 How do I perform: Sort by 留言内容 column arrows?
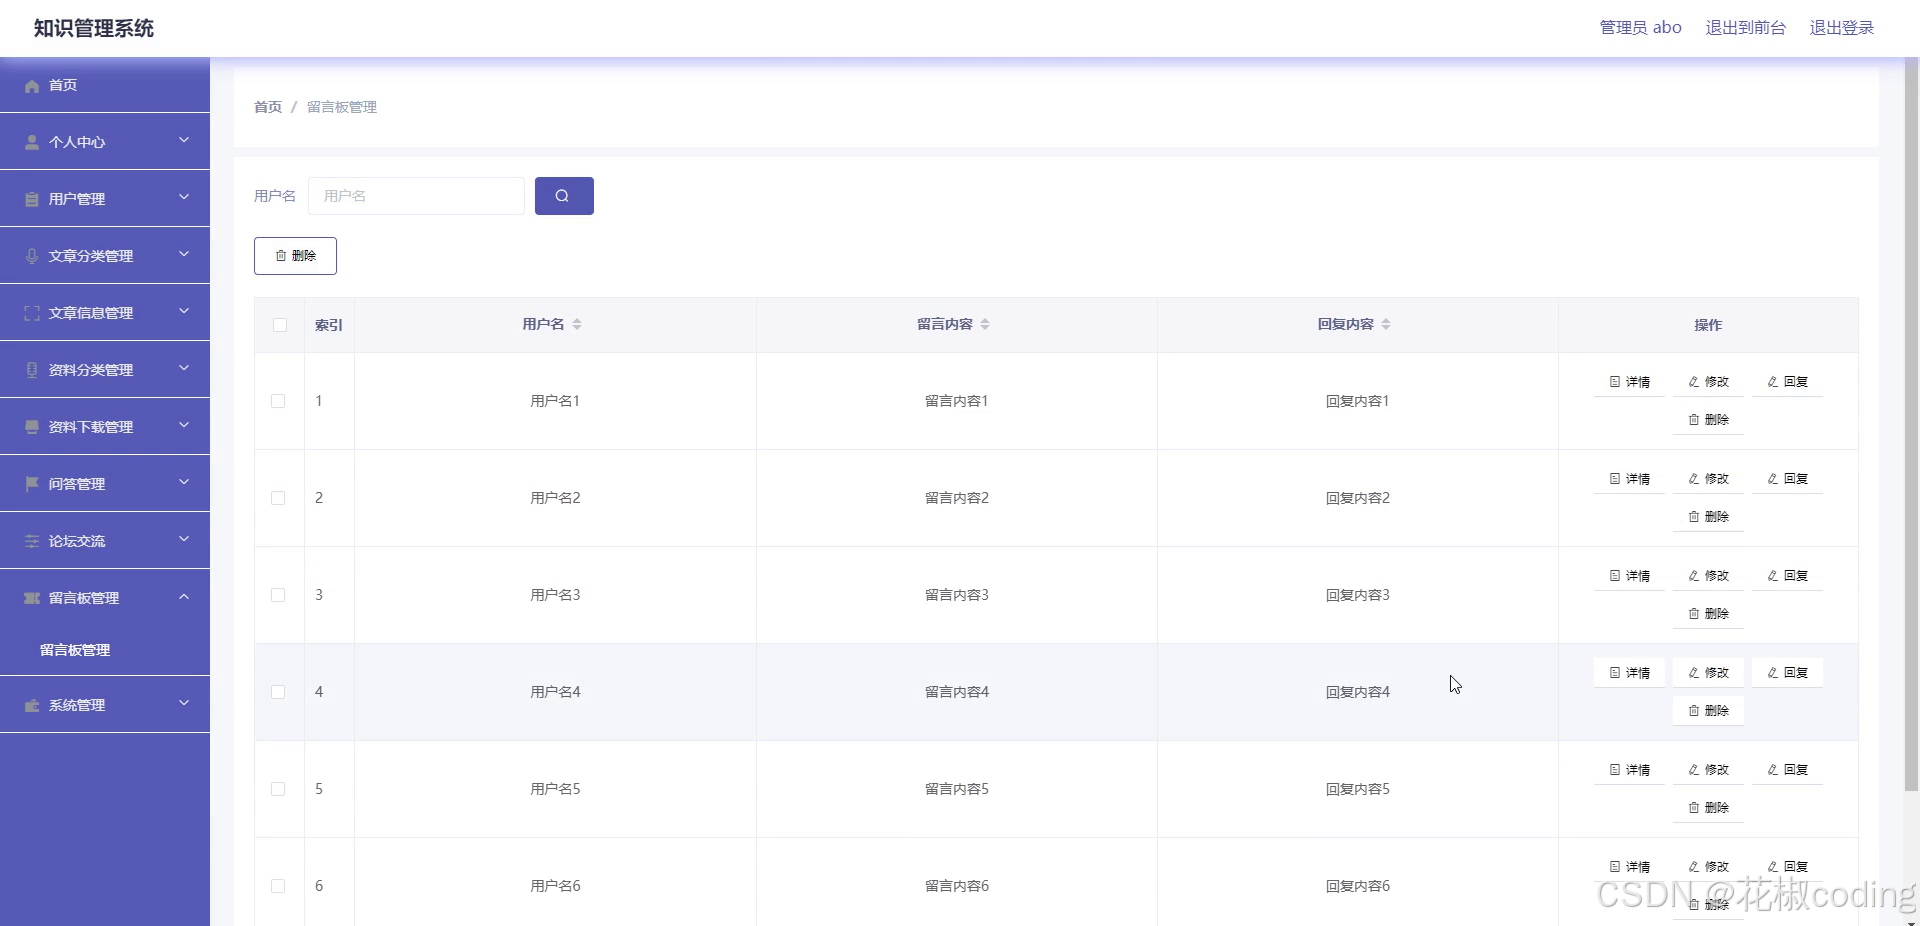click(985, 324)
